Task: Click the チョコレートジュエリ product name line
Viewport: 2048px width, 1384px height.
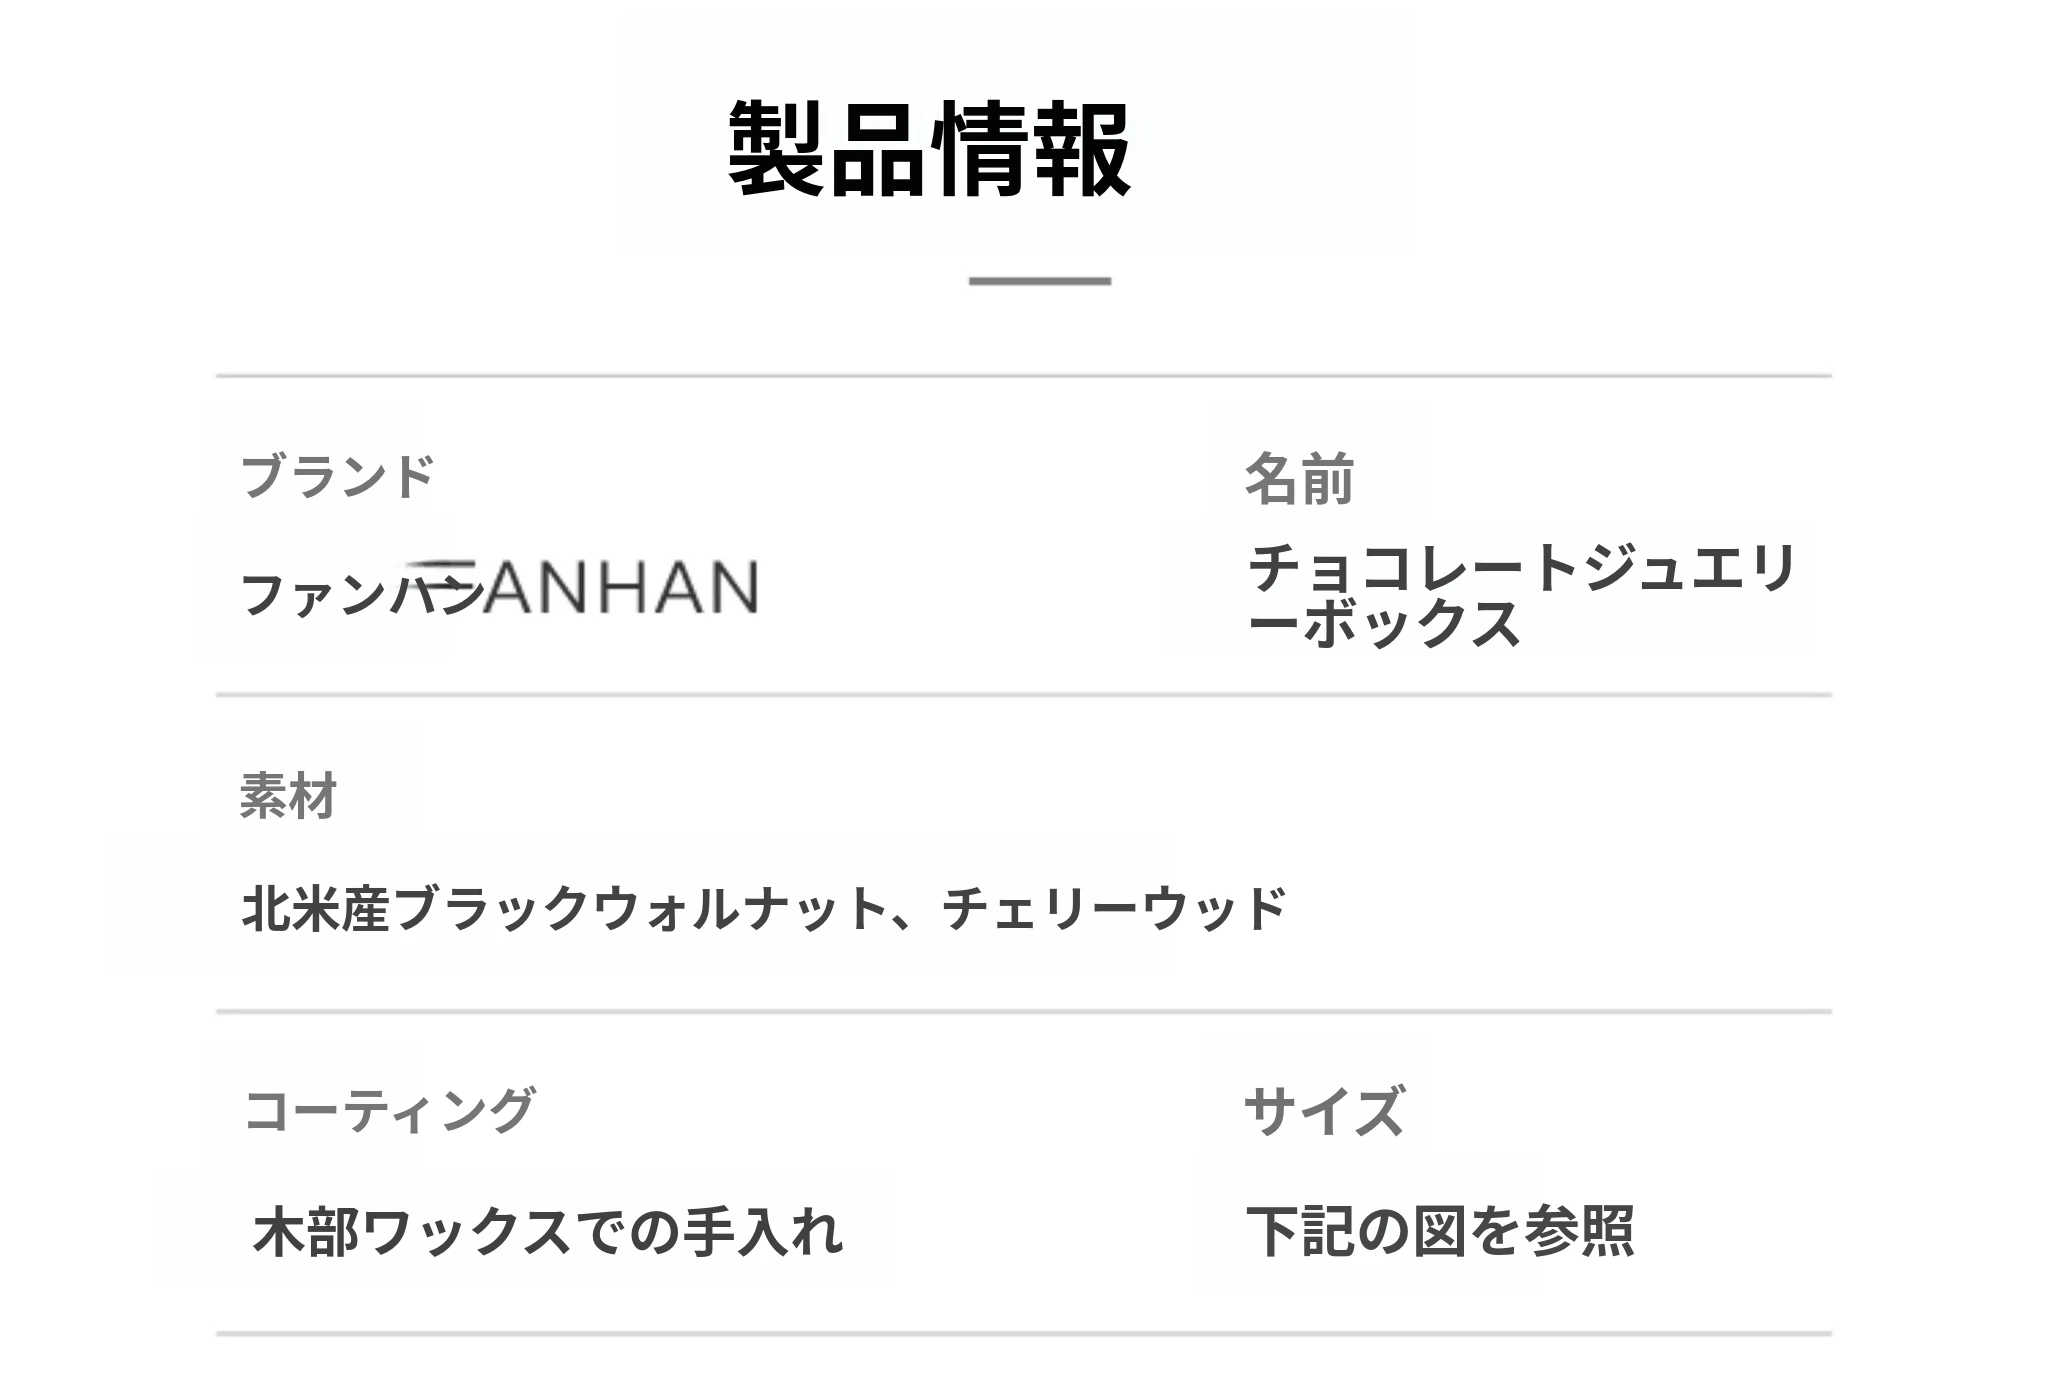Action: 1521,569
